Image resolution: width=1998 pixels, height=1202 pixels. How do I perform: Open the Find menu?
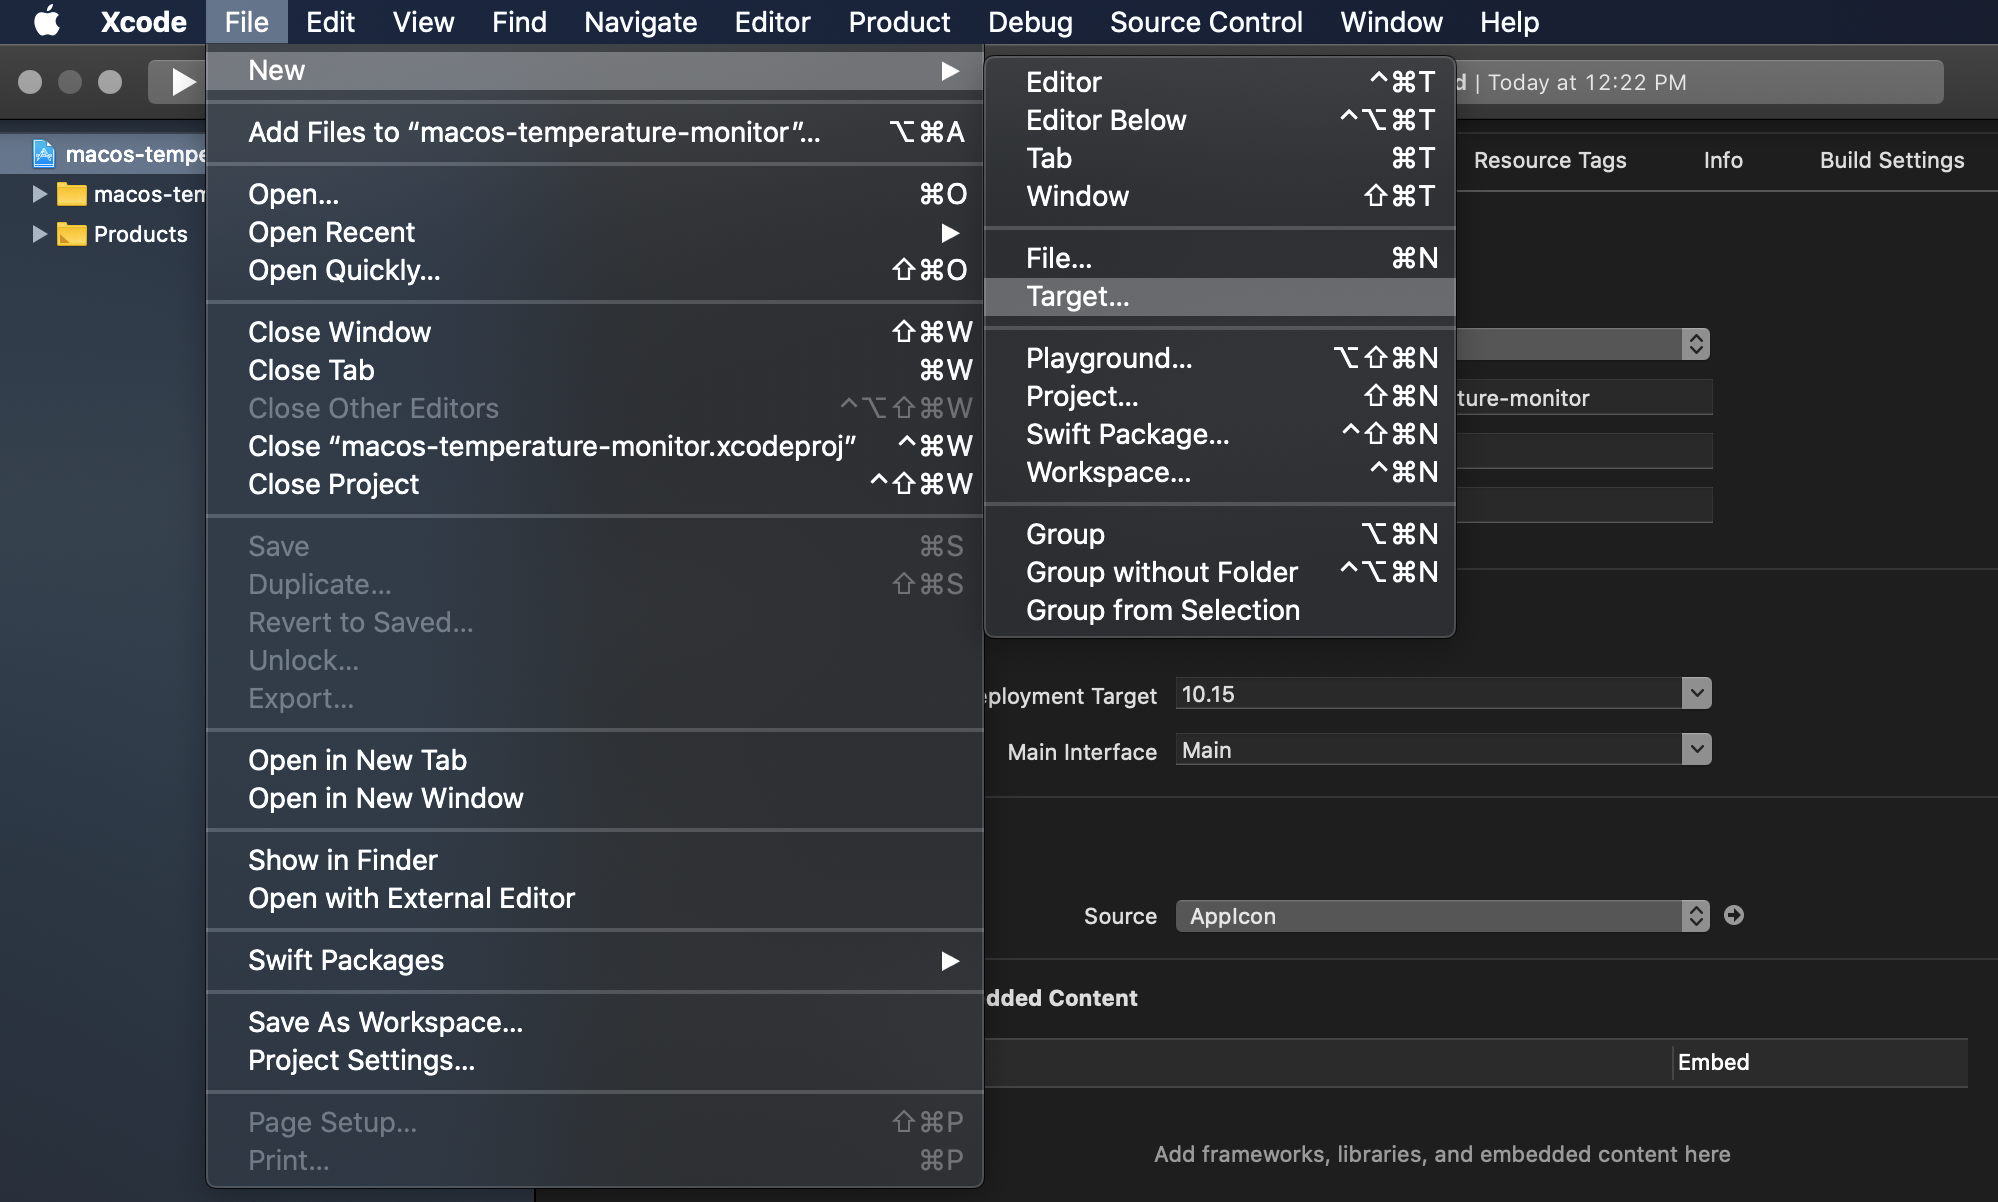tap(519, 22)
